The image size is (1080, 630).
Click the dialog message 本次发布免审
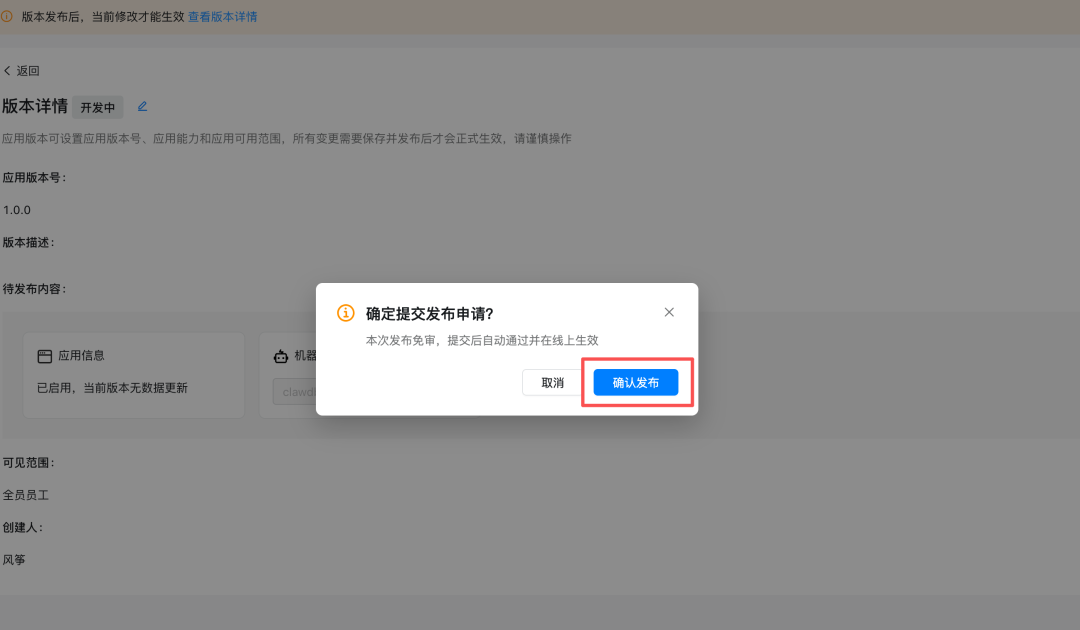coord(400,340)
